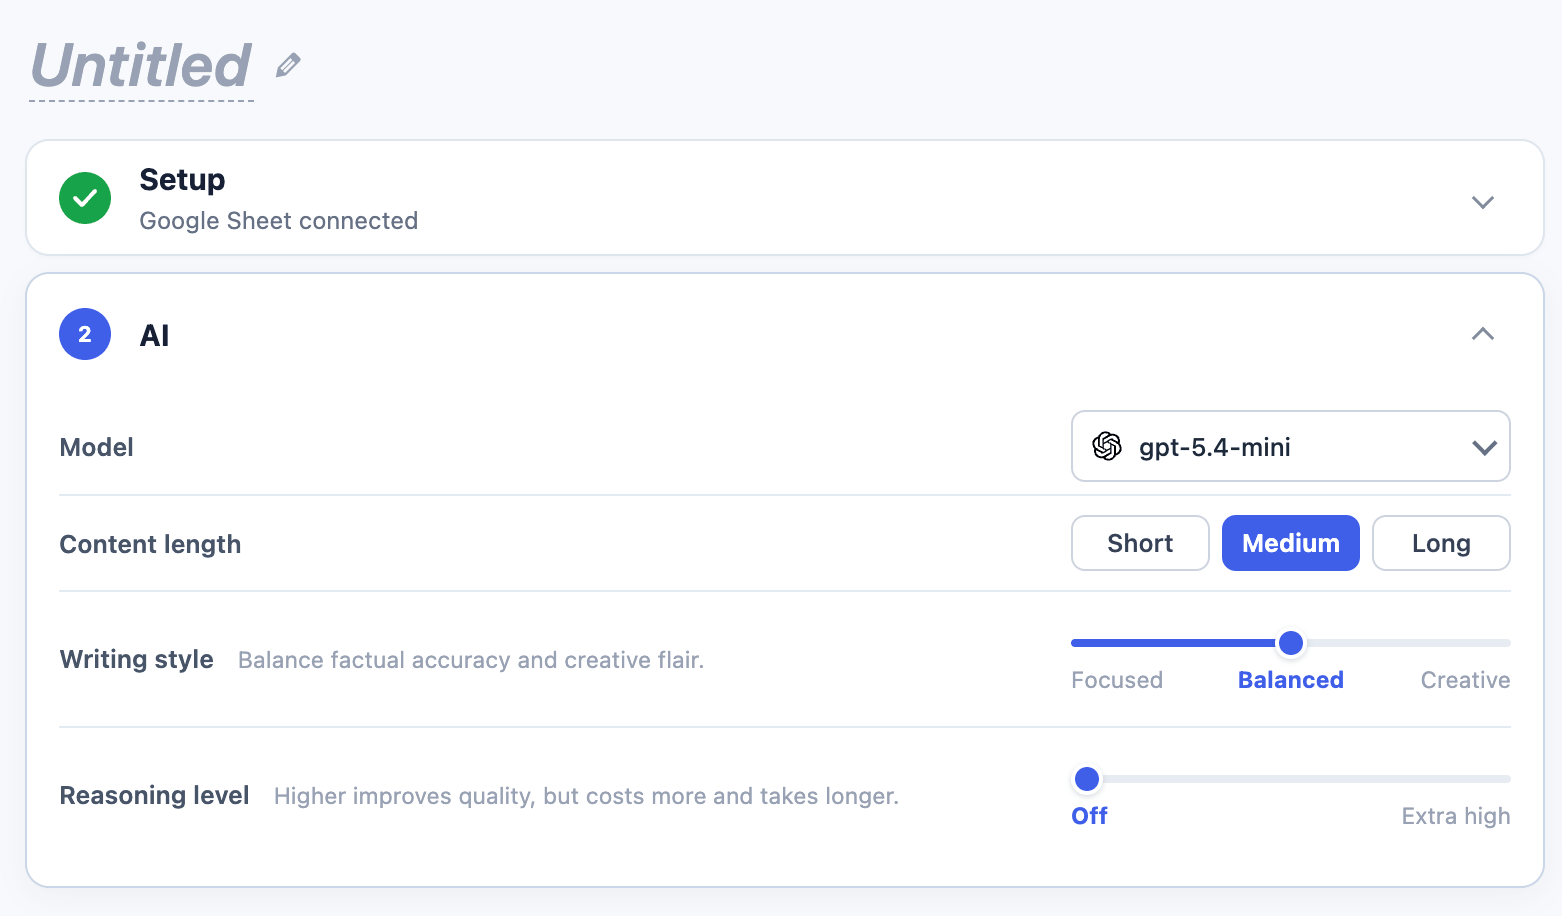Screen dimensions: 1562x916
Task: Click the pencil edit icon beside Untitled
Action: (x=288, y=65)
